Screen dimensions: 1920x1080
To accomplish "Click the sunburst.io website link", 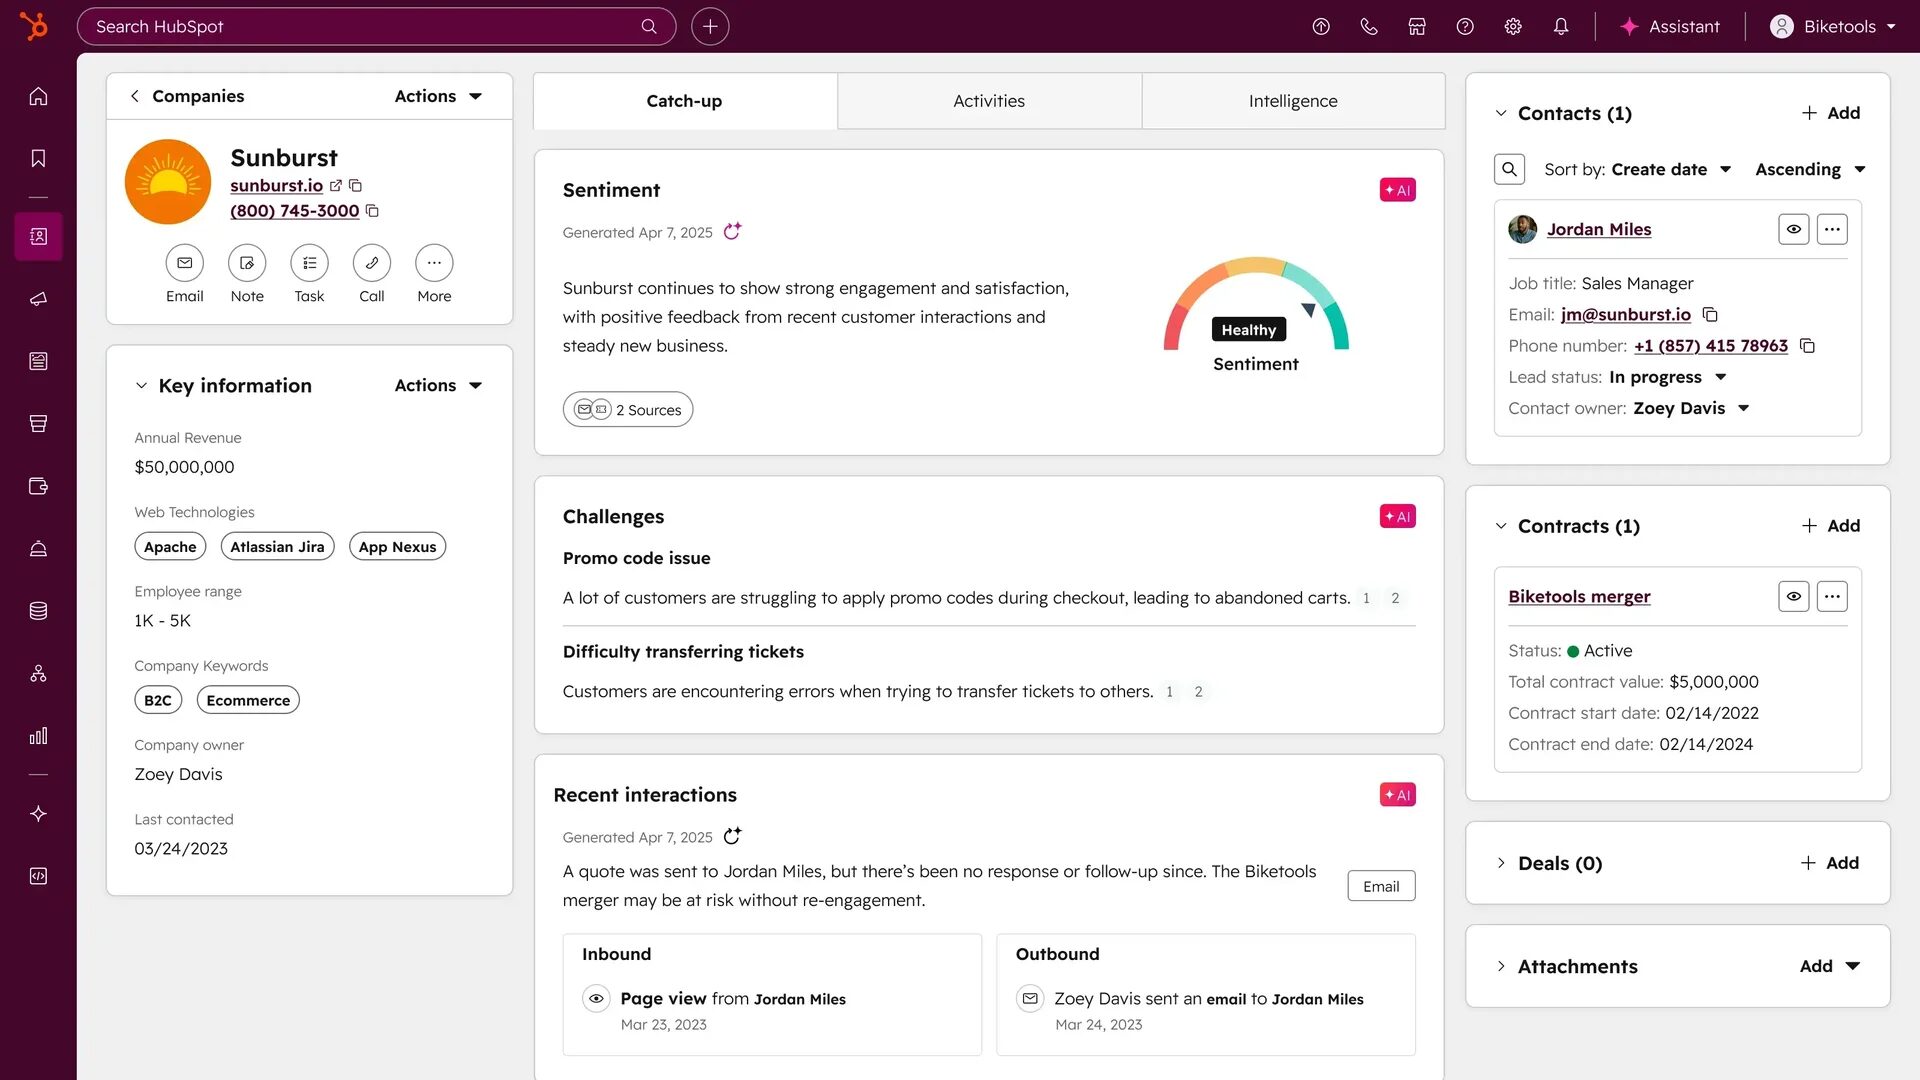I will pos(275,185).
